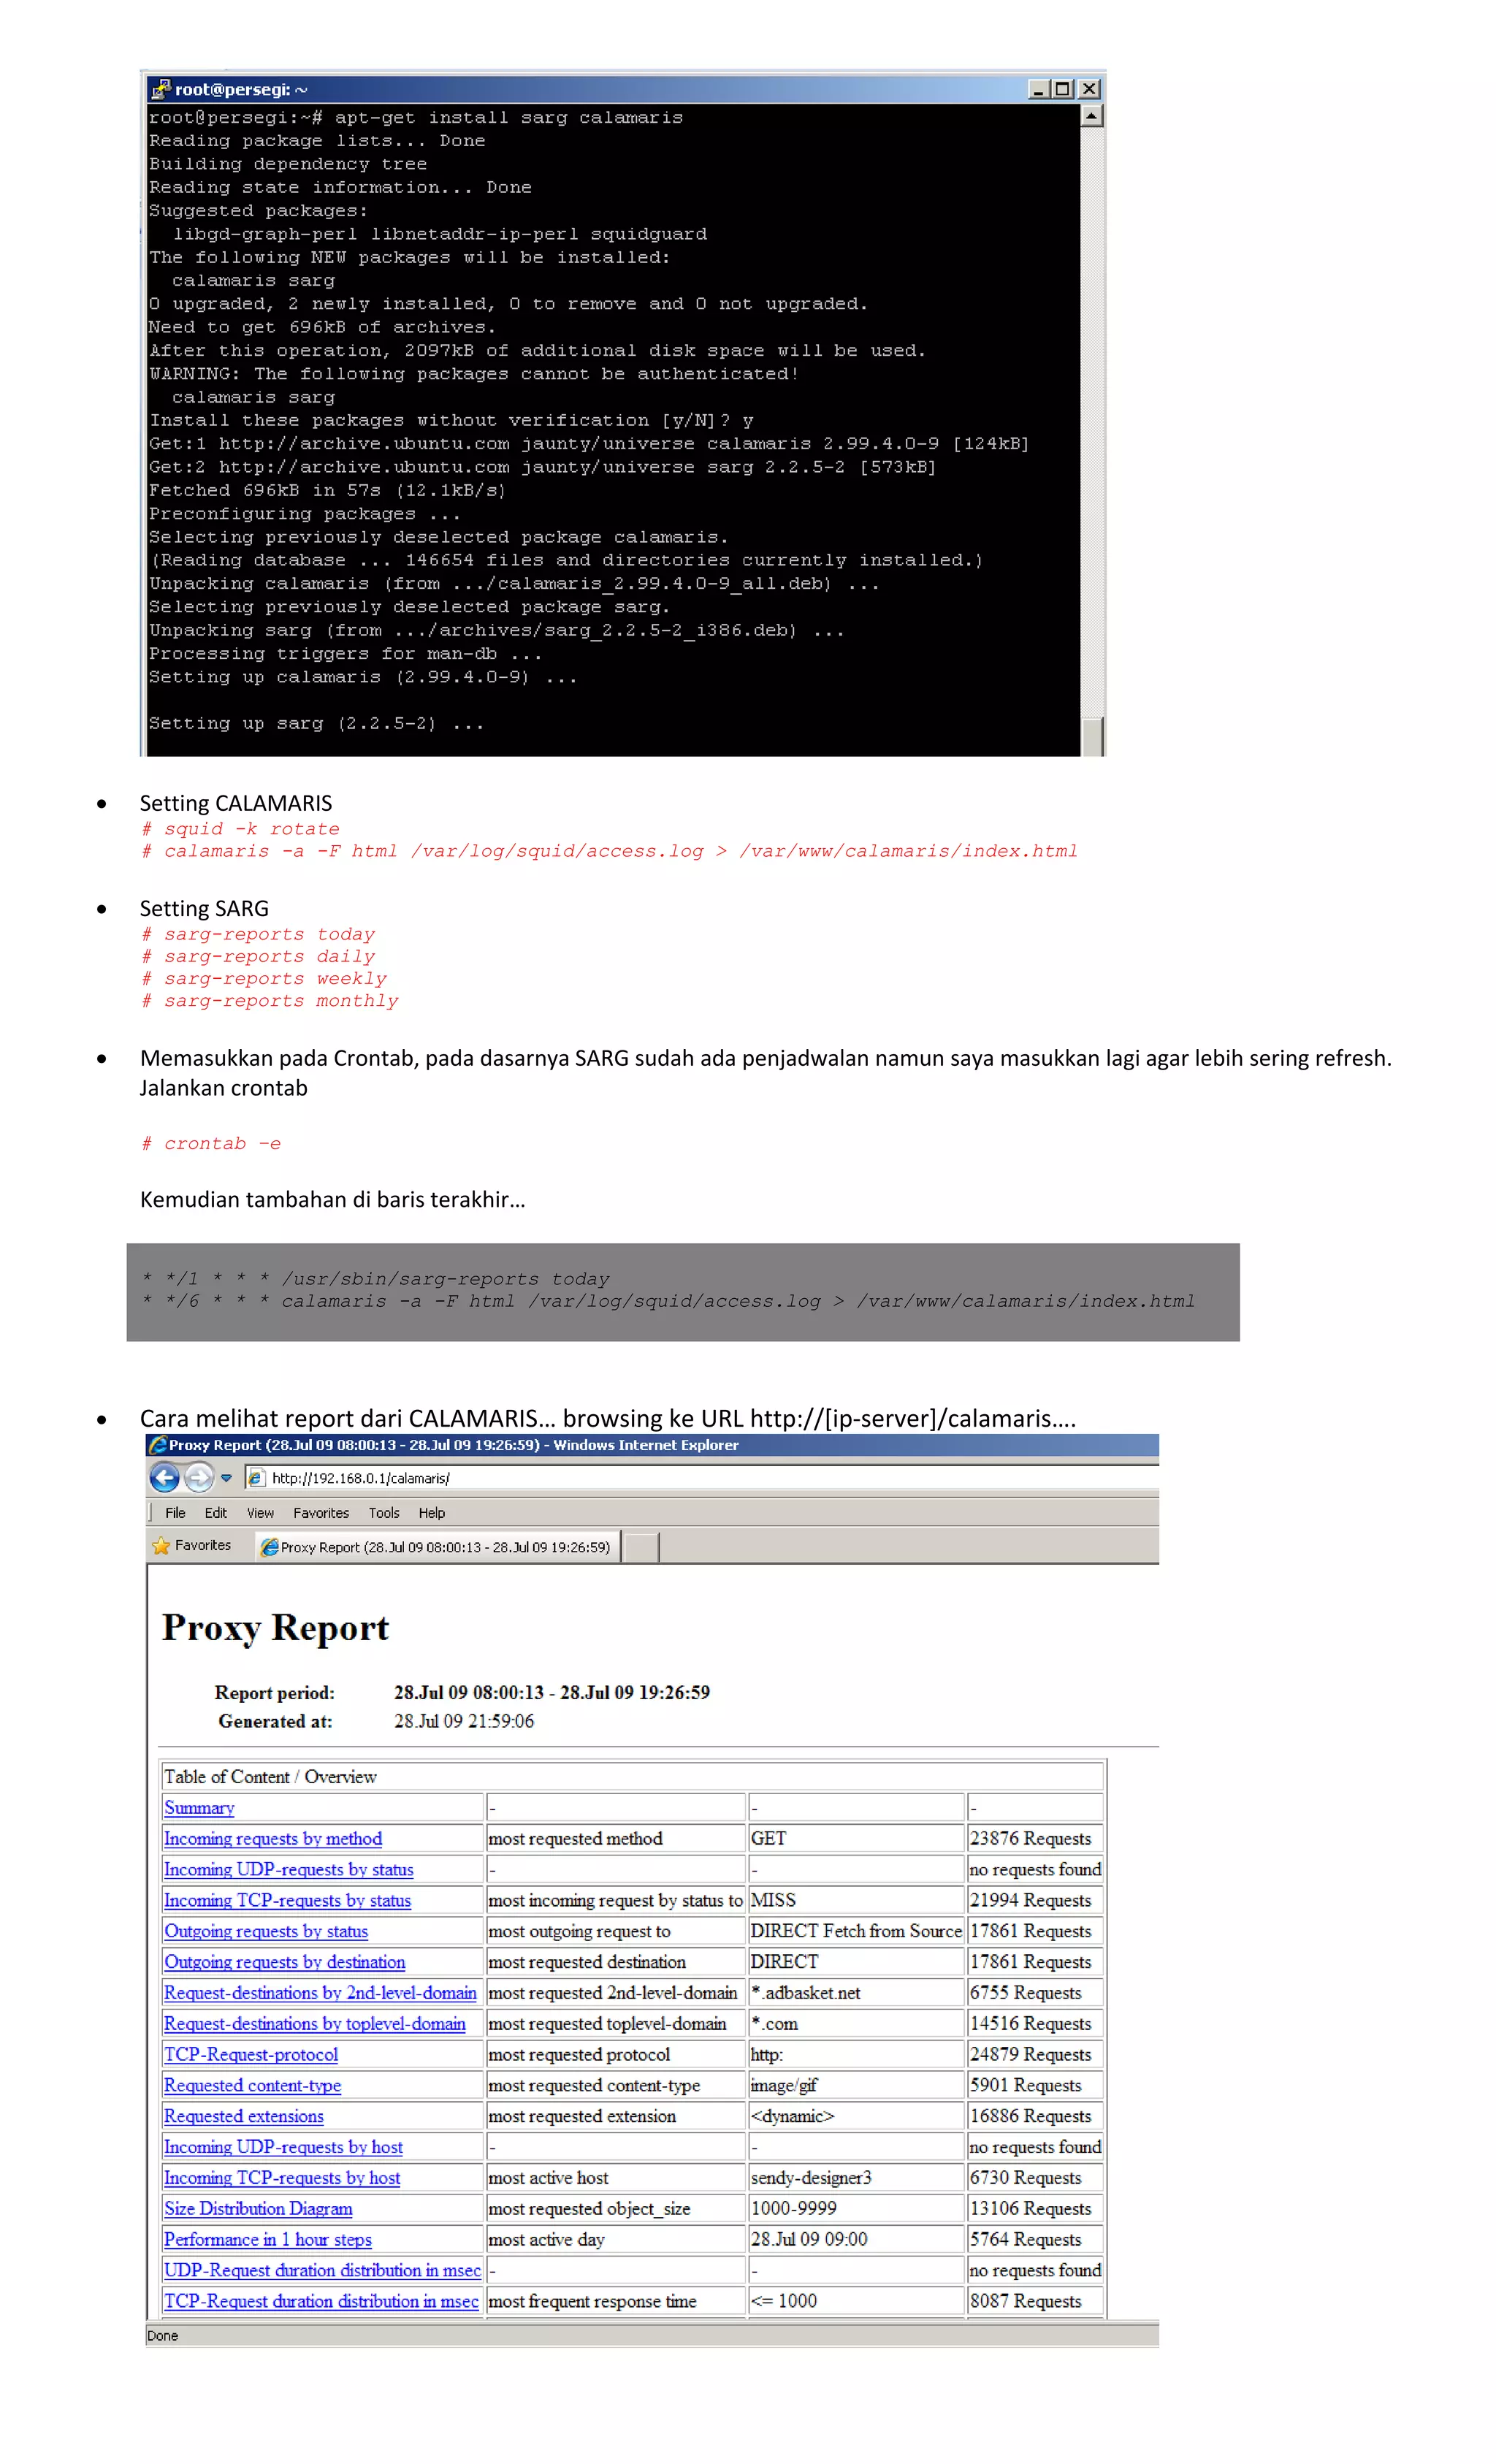Screen dimensions: 1496x2464
Task: Open Request-destinations by toplevel-domain link
Action: pyautogui.click(x=315, y=2023)
